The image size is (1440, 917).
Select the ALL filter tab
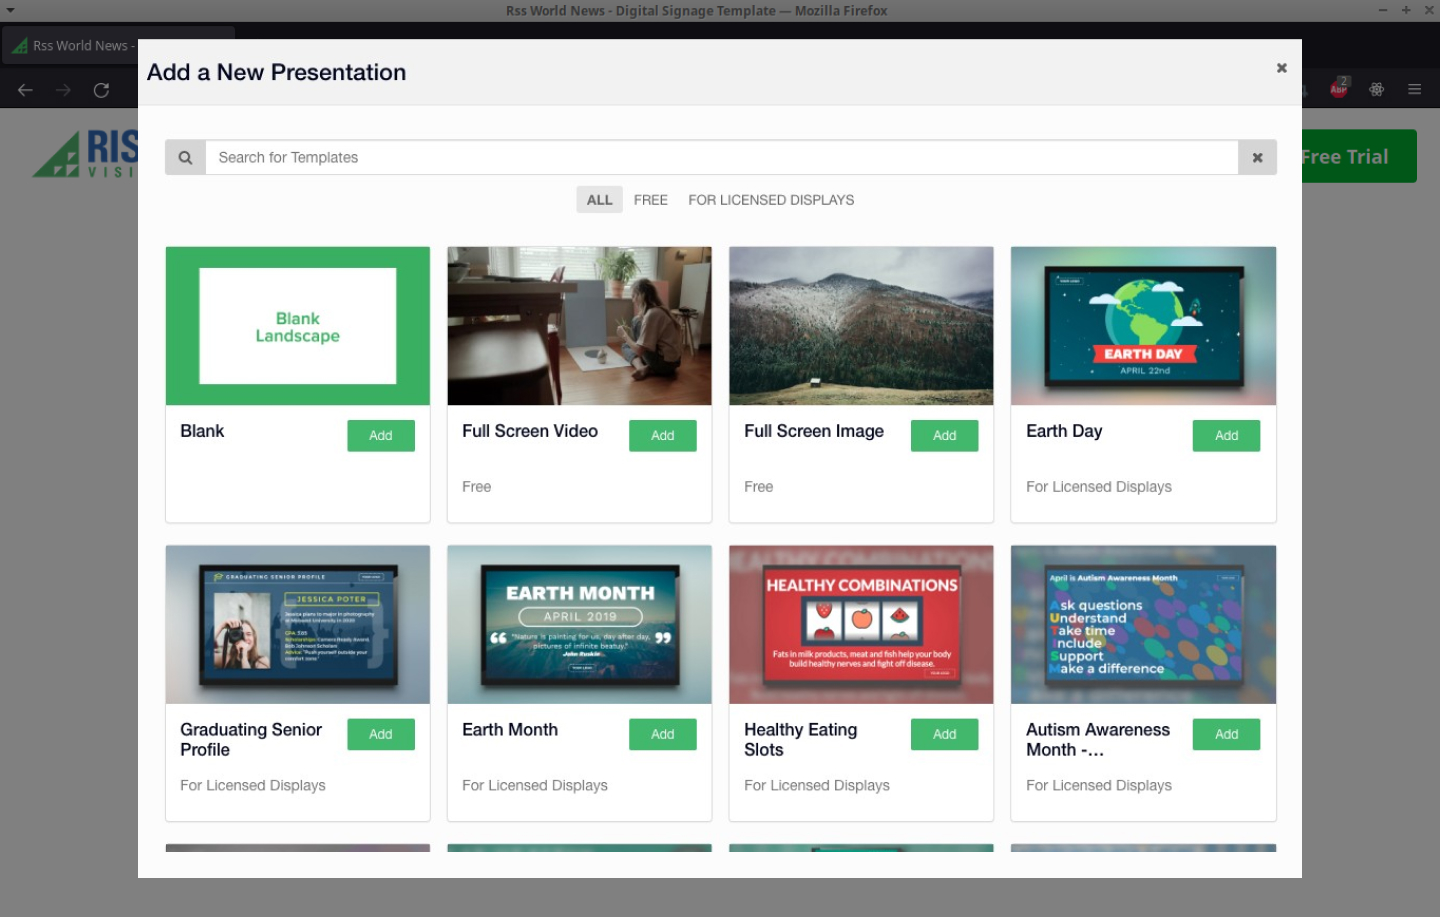tap(599, 200)
